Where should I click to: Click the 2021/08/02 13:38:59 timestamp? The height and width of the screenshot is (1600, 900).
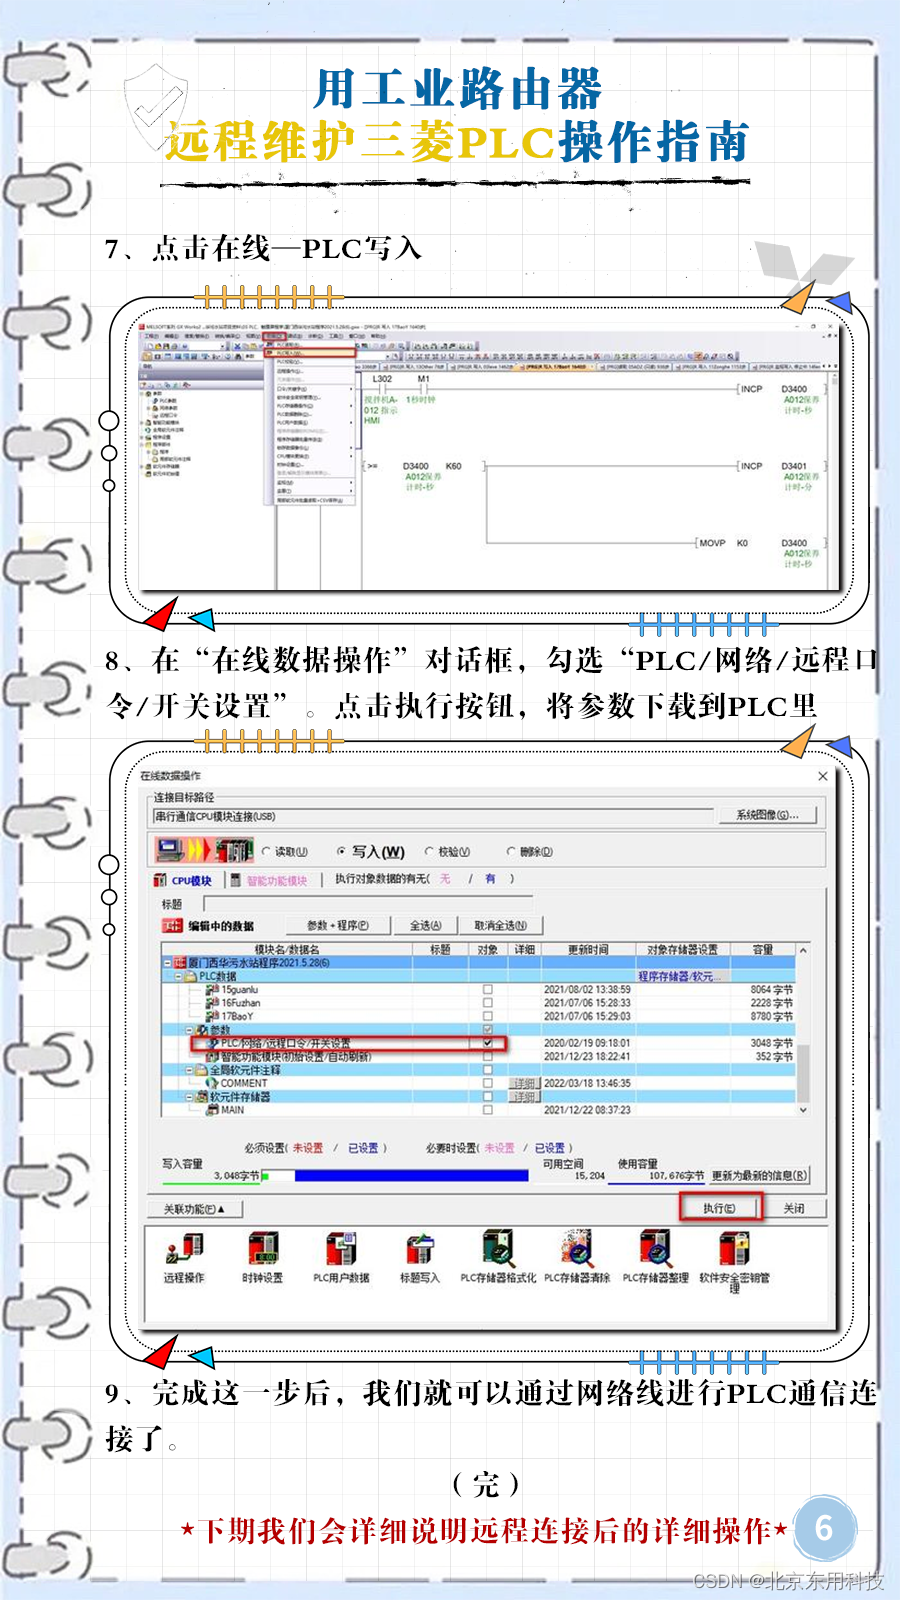[587, 989]
